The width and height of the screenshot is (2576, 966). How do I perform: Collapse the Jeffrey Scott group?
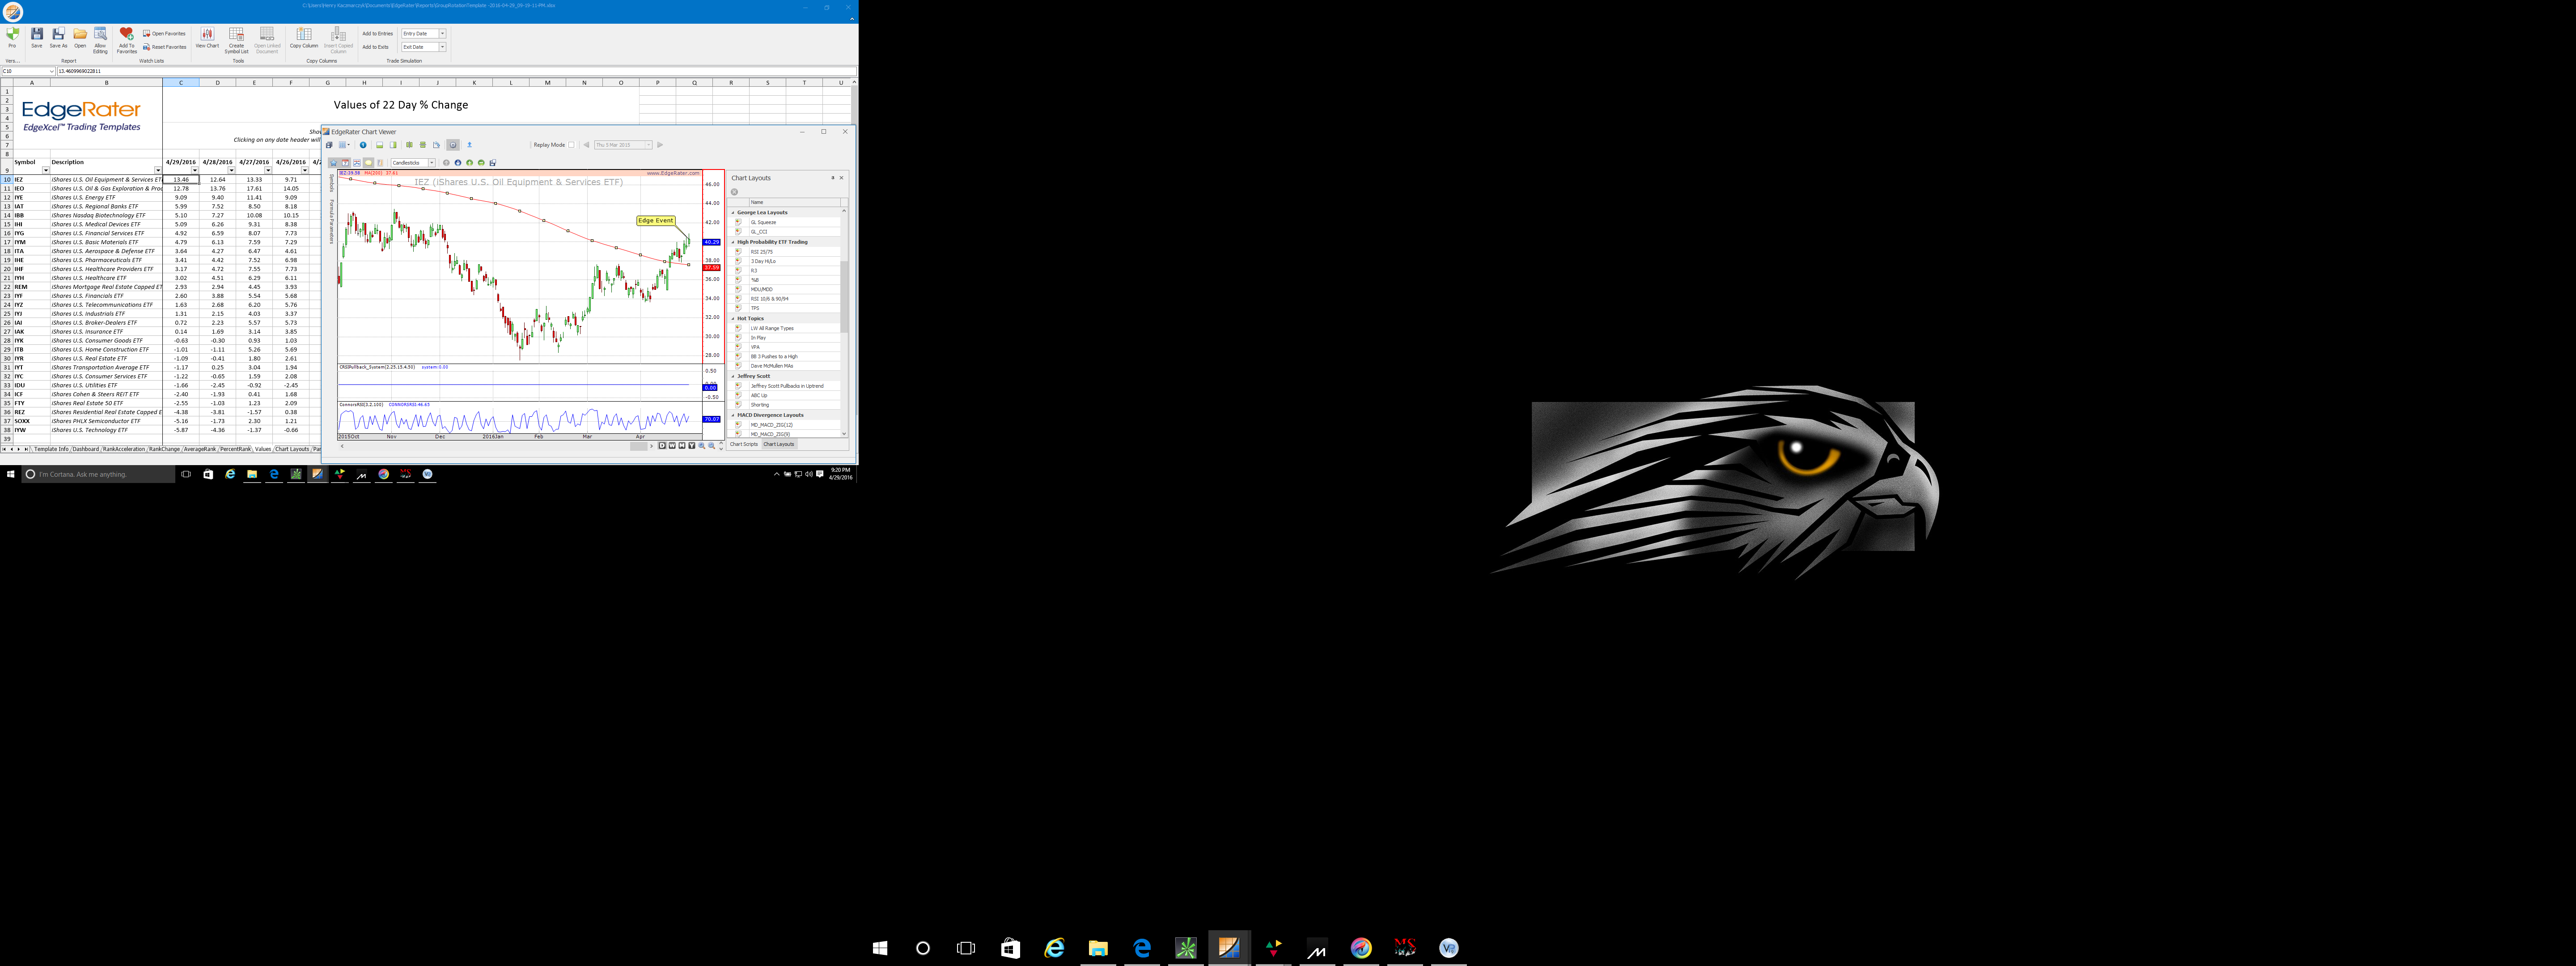pos(733,376)
